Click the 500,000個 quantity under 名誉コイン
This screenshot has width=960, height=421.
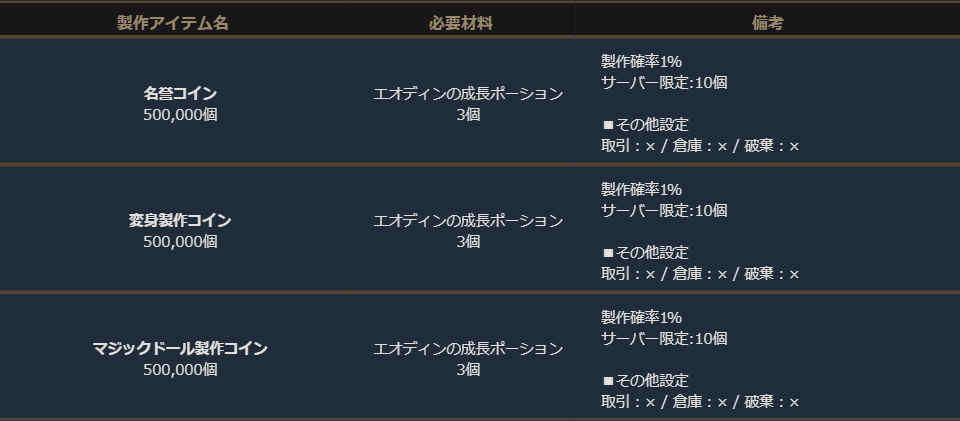(x=180, y=114)
